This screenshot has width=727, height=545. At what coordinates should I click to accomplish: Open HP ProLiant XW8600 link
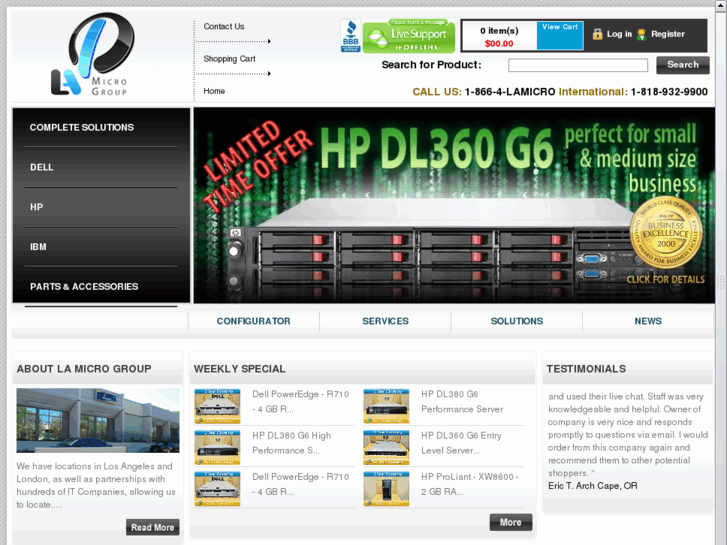[470, 484]
